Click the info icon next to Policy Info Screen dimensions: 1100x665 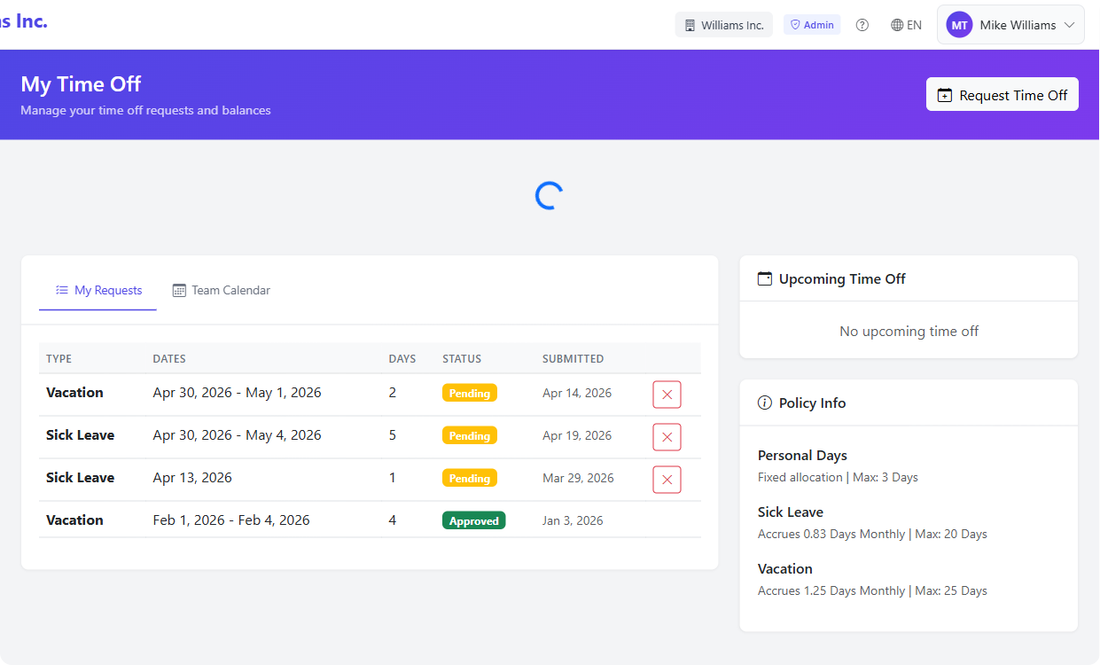[764, 402]
